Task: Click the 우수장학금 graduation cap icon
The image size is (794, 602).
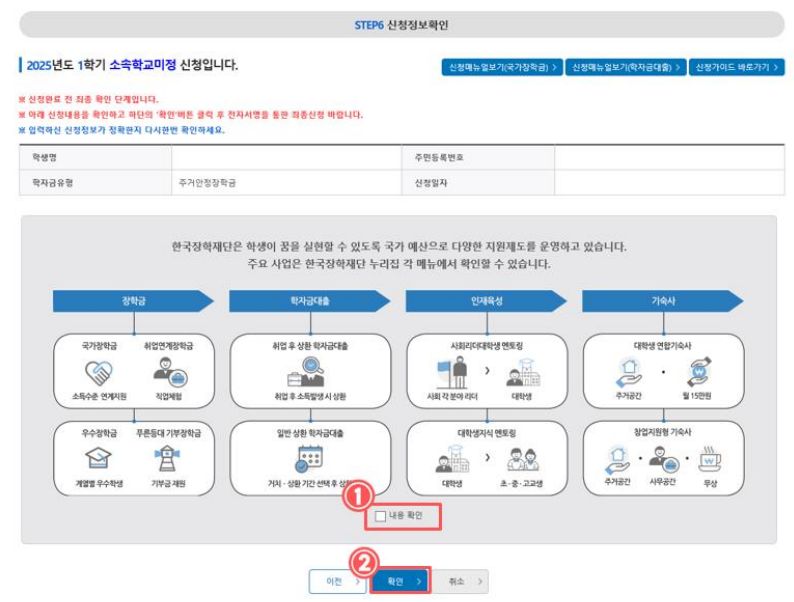Action: point(99,458)
